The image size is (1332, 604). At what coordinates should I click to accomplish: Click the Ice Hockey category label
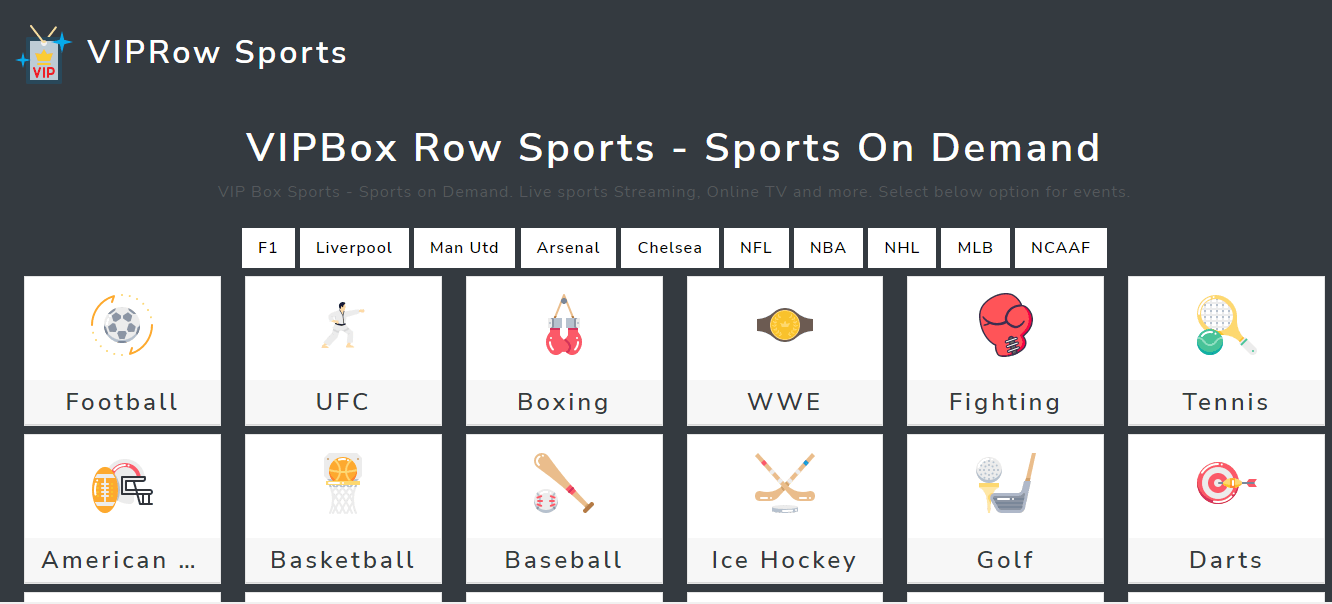[785, 560]
